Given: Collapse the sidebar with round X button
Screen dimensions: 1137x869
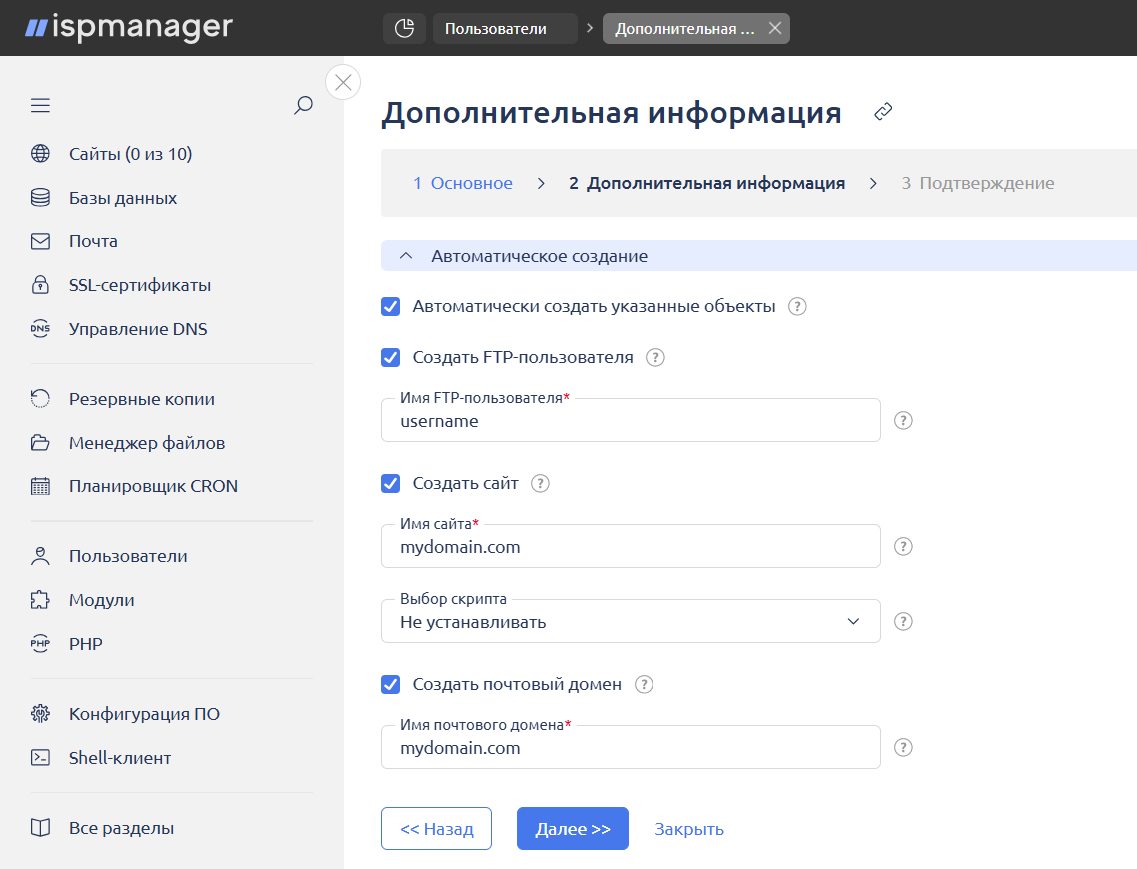Looking at the screenshot, I should (x=343, y=82).
